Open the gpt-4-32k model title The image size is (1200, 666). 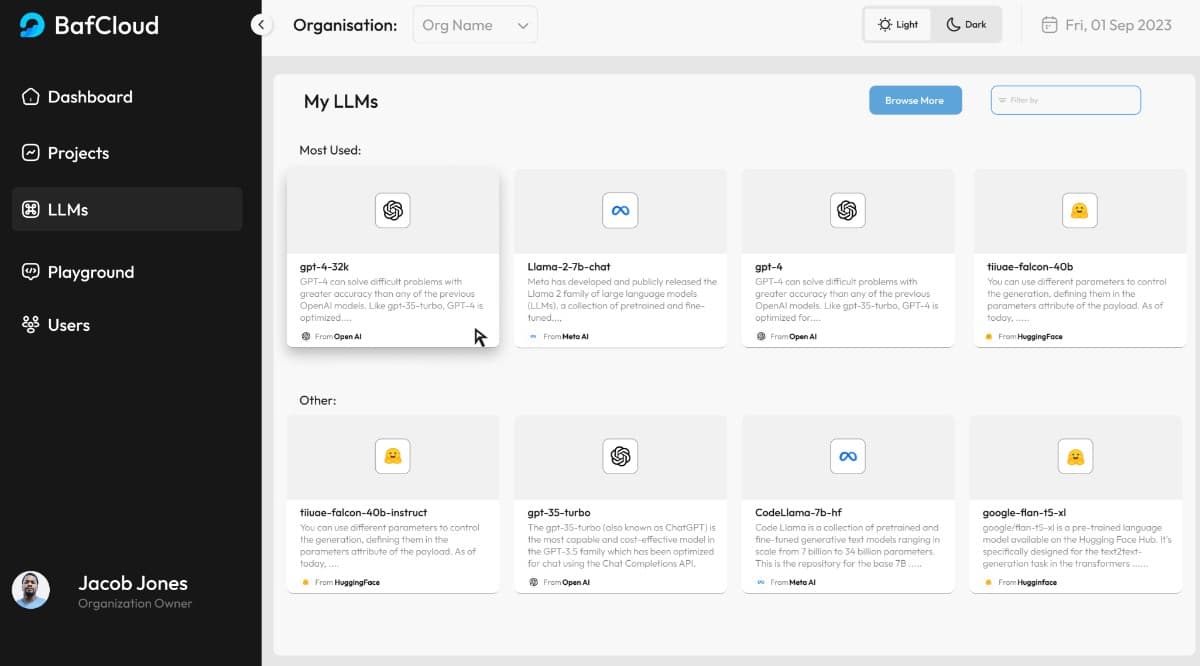point(323,267)
